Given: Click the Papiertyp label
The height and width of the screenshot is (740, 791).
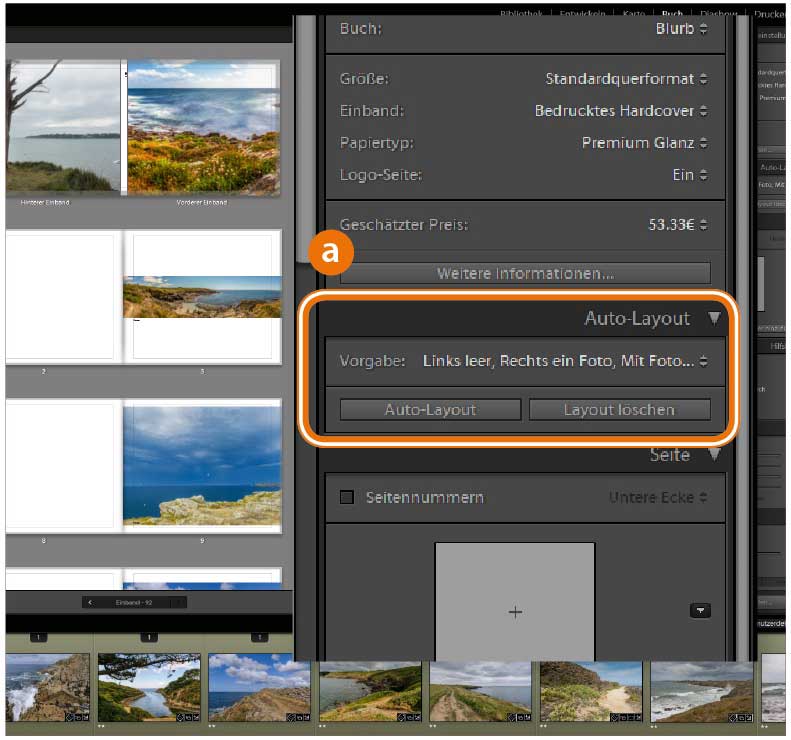Looking at the screenshot, I should coord(377,143).
